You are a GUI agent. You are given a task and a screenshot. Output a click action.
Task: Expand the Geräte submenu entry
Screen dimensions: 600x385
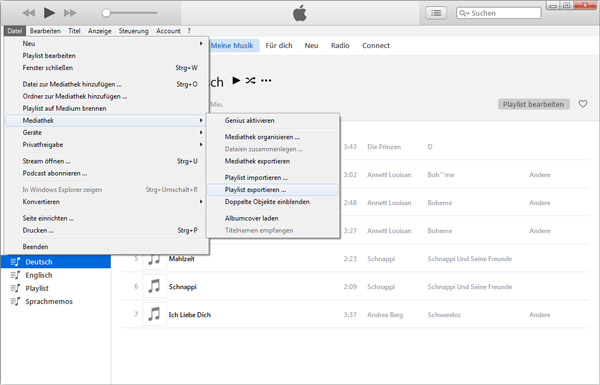point(106,132)
